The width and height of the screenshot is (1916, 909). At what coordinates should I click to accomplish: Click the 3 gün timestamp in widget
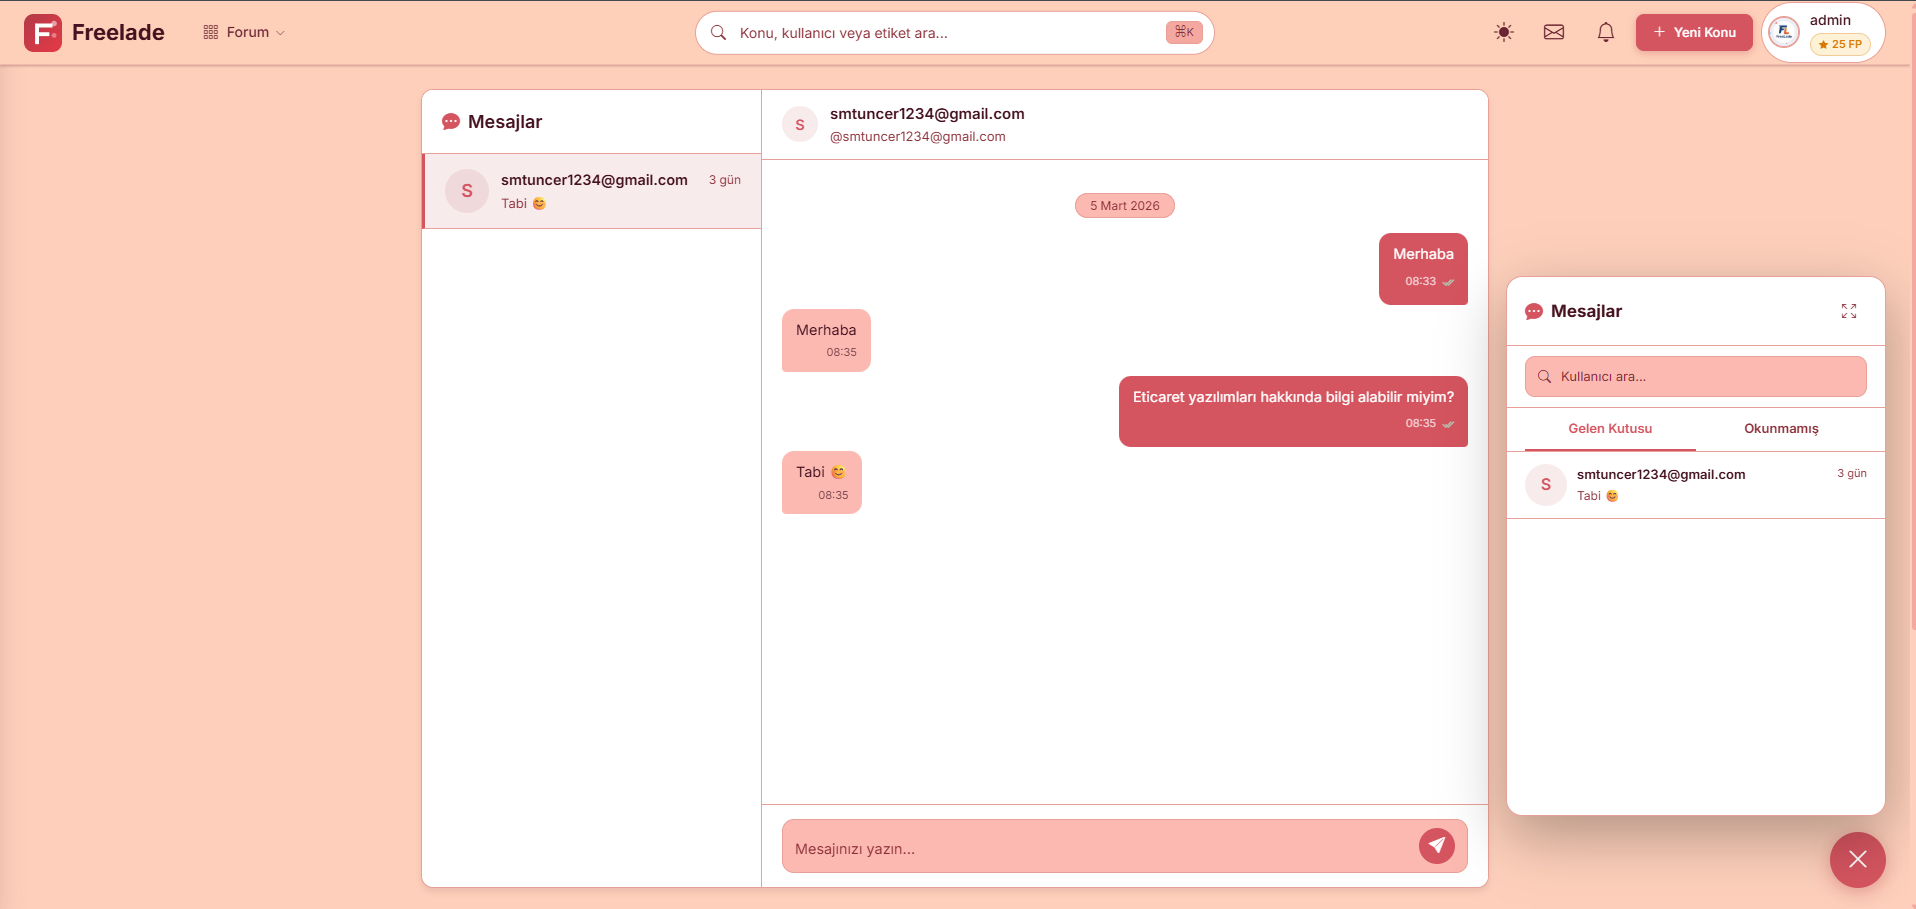(x=1852, y=473)
